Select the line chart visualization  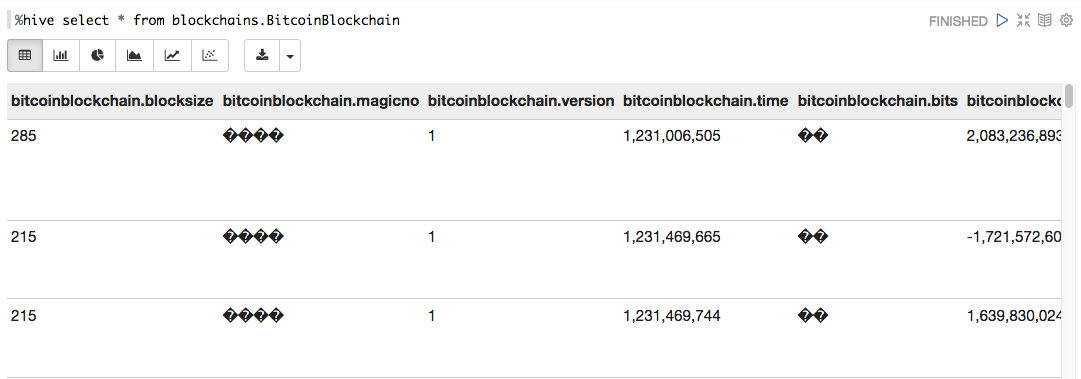[172, 56]
